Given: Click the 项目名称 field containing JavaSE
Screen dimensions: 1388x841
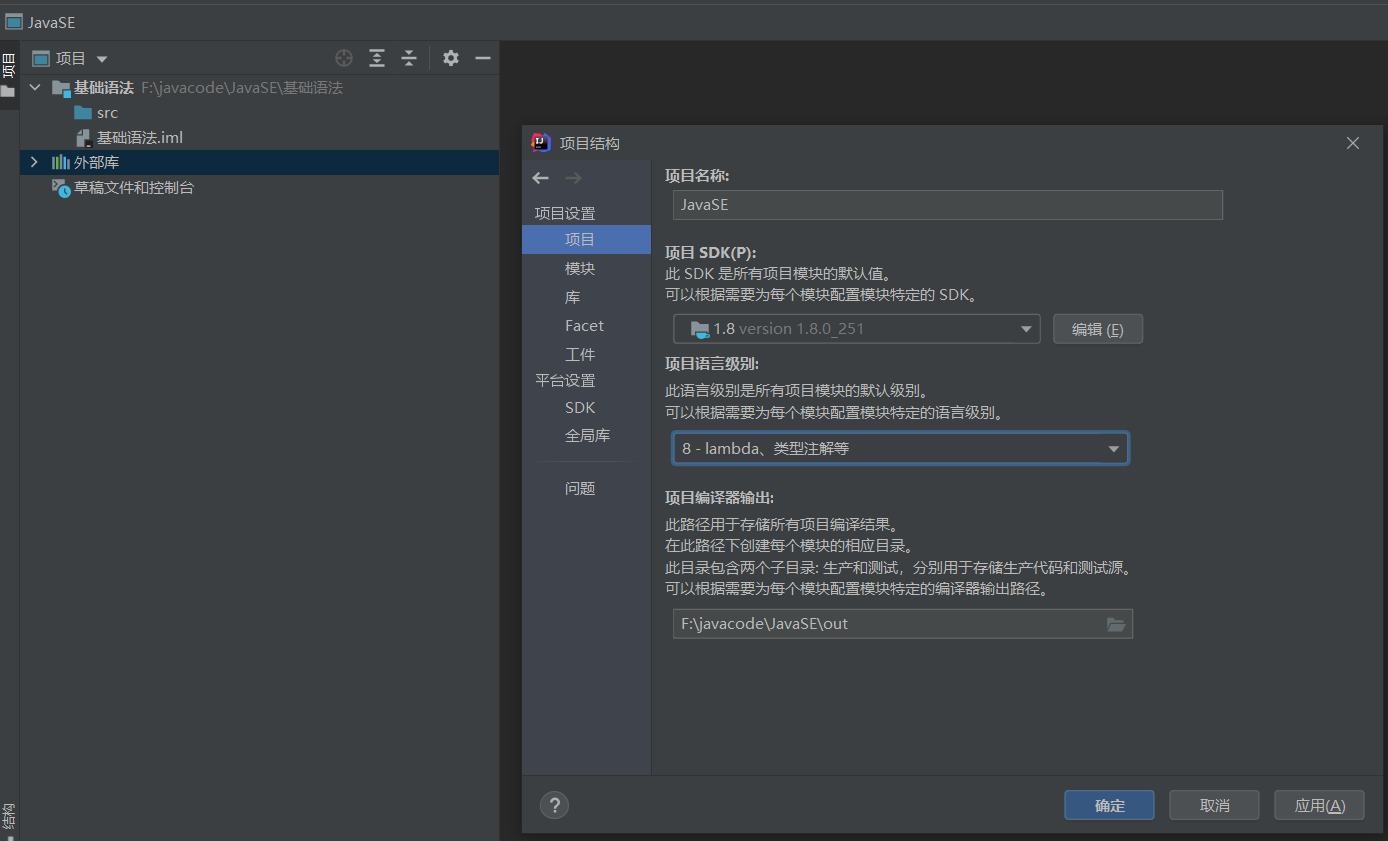Looking at the screenshot, I should pos(948,205).
